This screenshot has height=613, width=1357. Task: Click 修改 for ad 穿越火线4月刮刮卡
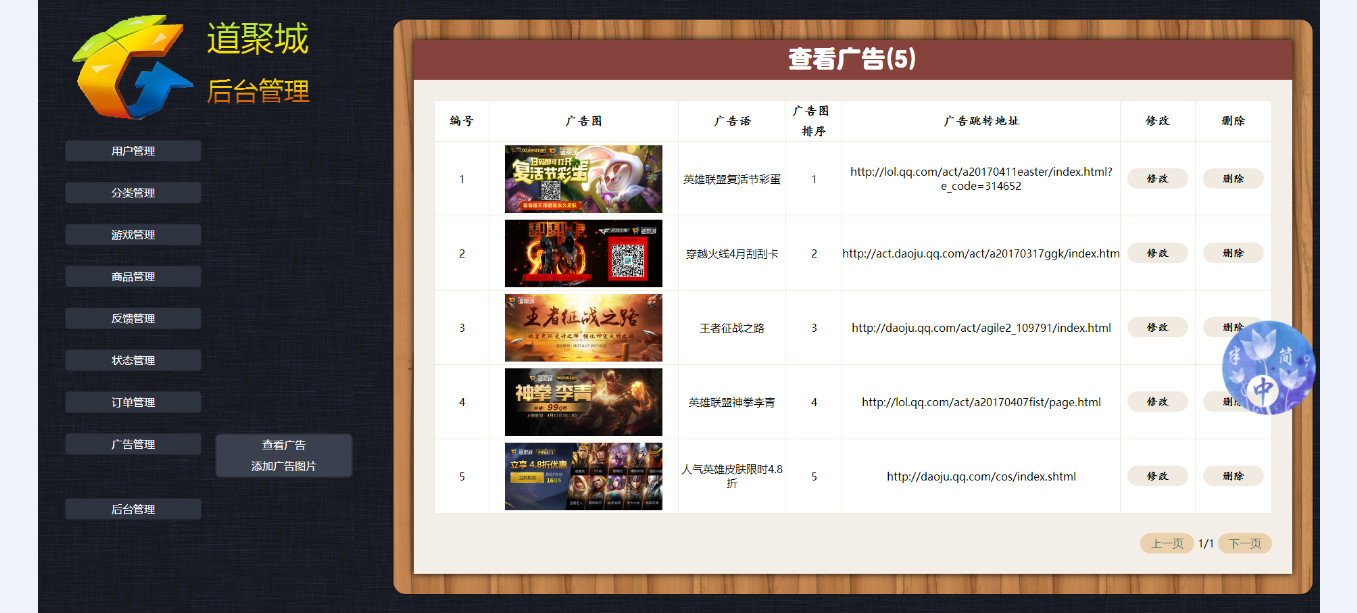[1158, 253]
